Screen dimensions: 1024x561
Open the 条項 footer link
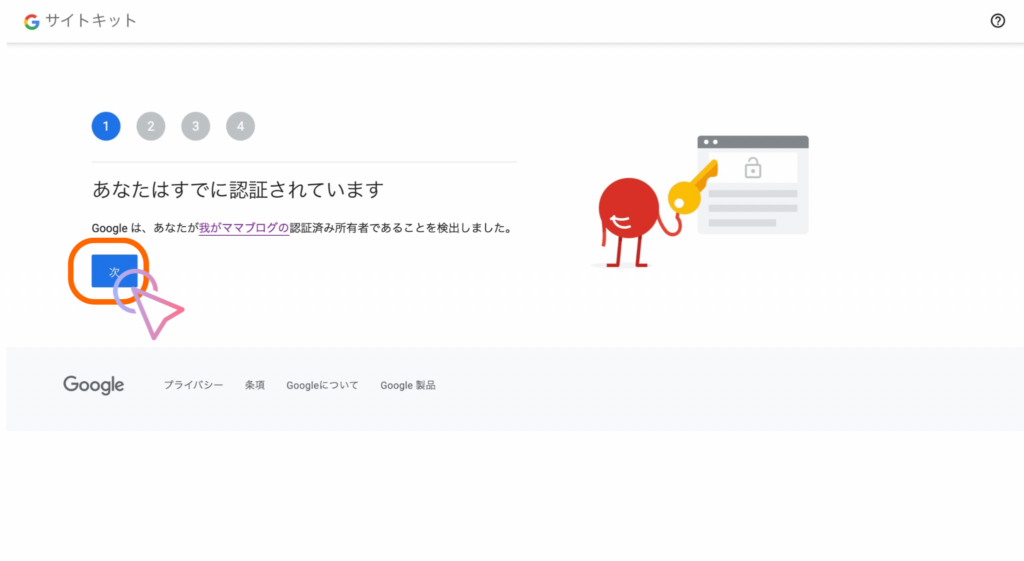pos(255,385)
